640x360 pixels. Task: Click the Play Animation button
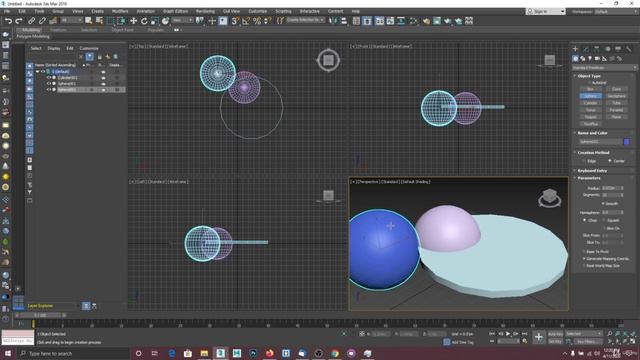pos(508,334)
